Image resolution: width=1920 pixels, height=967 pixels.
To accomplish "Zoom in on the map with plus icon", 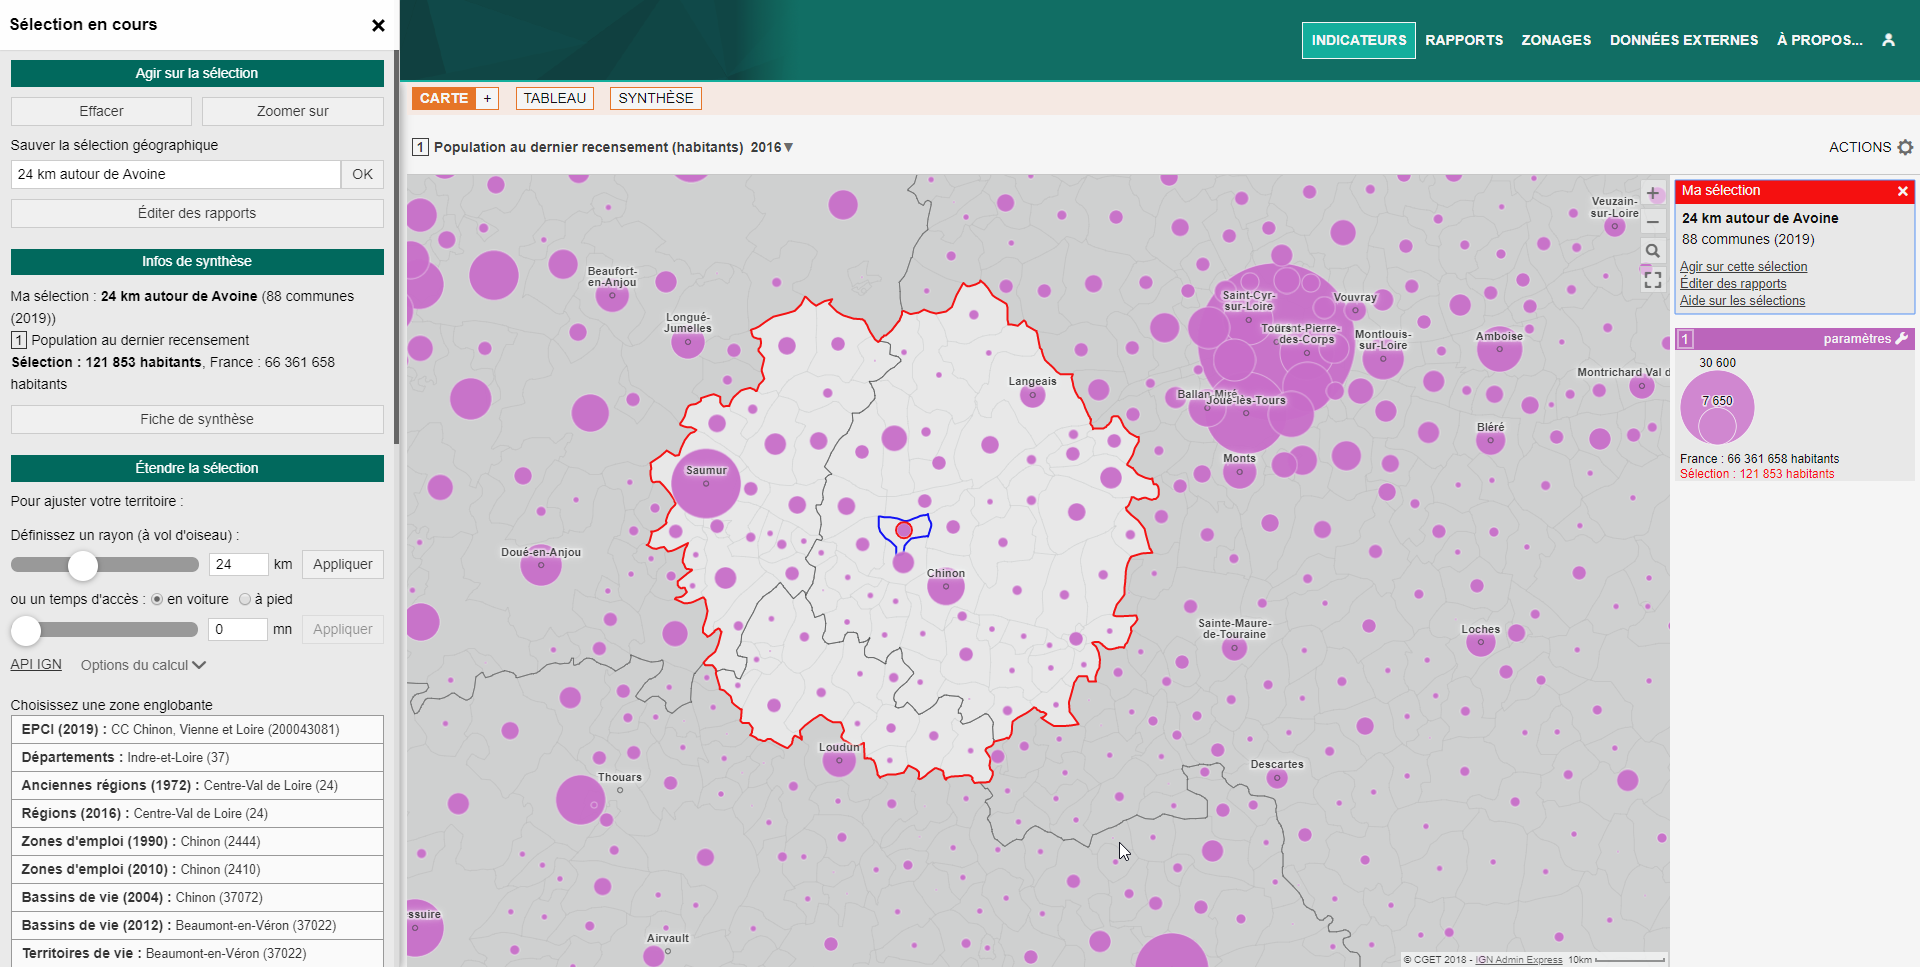I will (x=1652, y=194).
